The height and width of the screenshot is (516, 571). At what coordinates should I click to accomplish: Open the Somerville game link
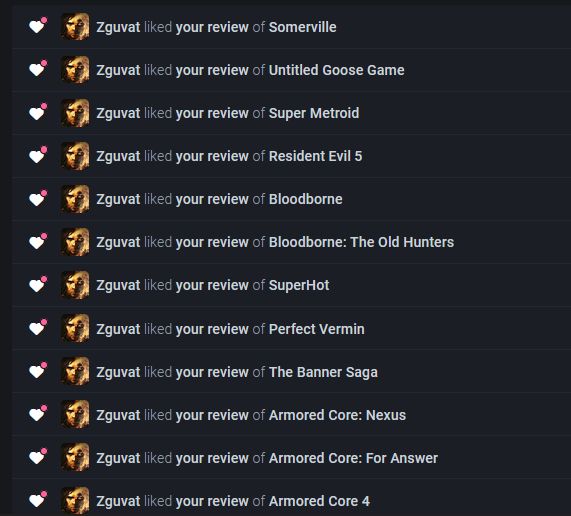[x=302, y=27]
